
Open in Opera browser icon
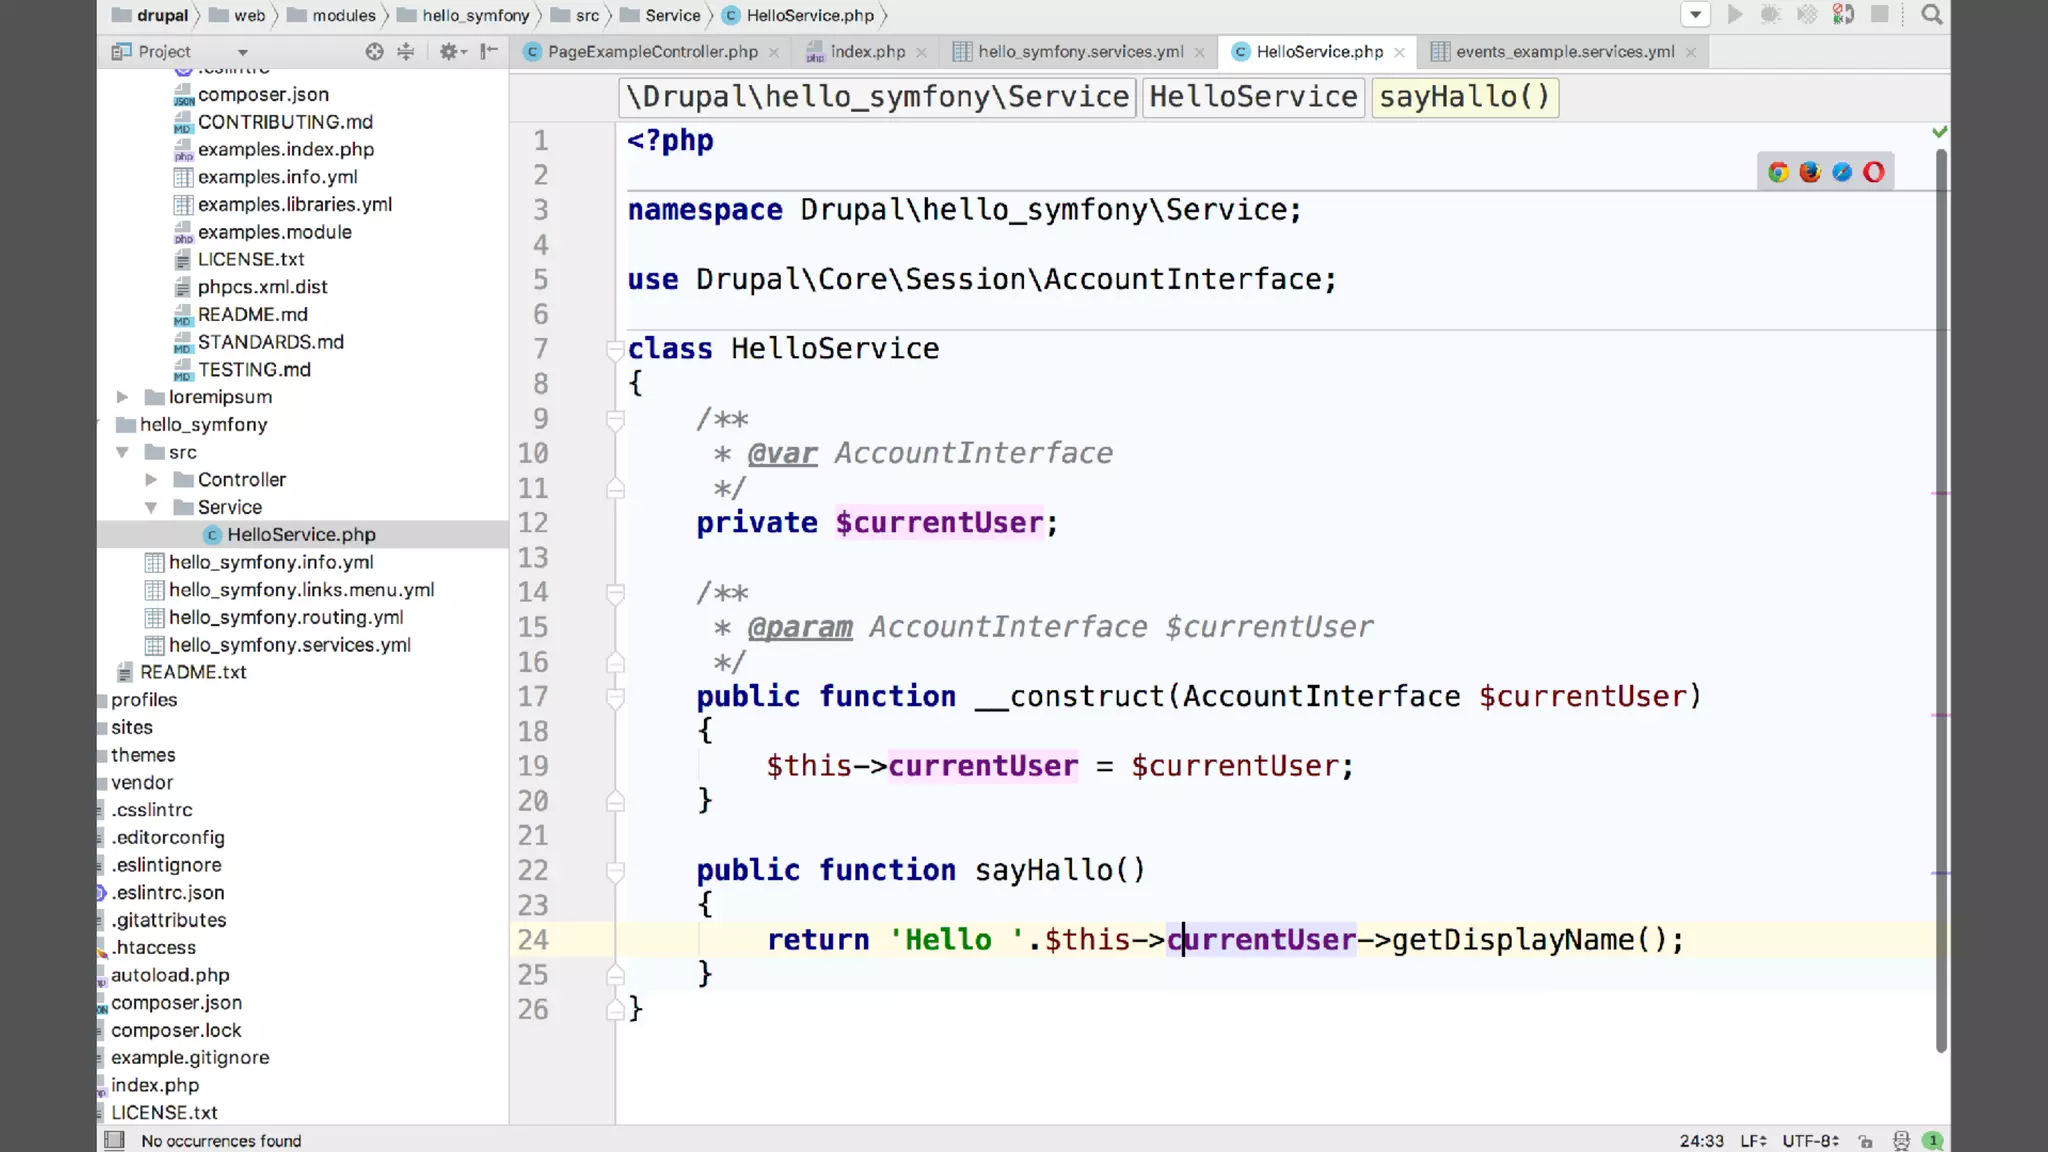click(x=1874, y=172)
